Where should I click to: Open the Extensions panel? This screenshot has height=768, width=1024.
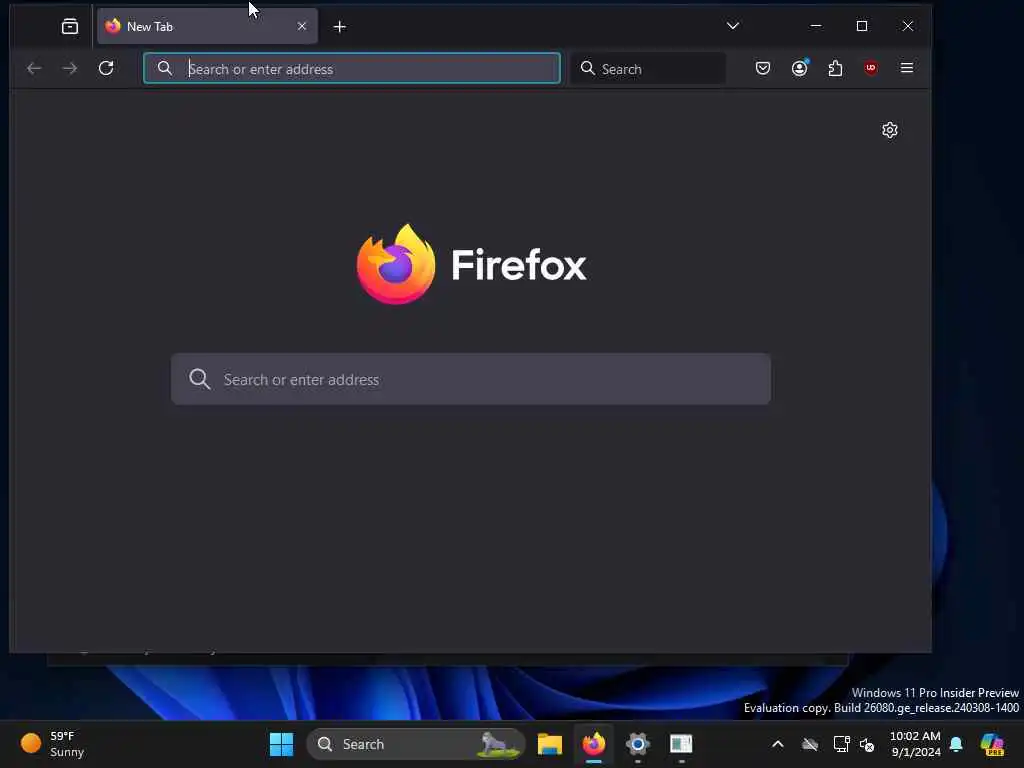(x=835, y=68)
